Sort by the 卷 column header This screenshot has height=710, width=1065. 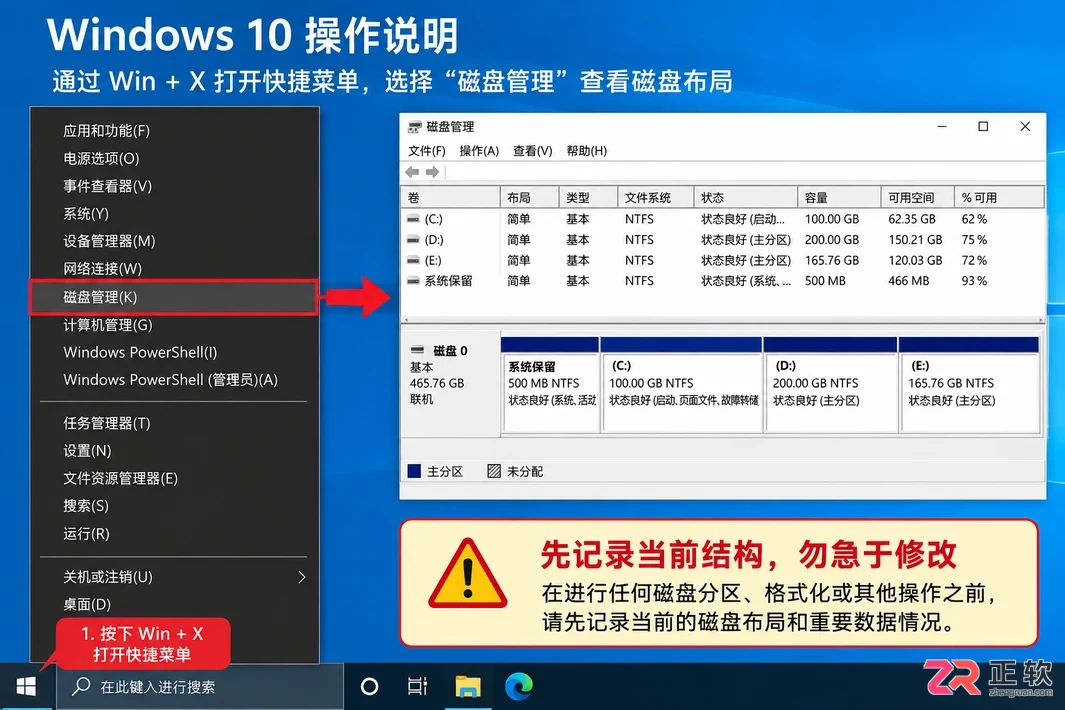click(x=450, y=197)
